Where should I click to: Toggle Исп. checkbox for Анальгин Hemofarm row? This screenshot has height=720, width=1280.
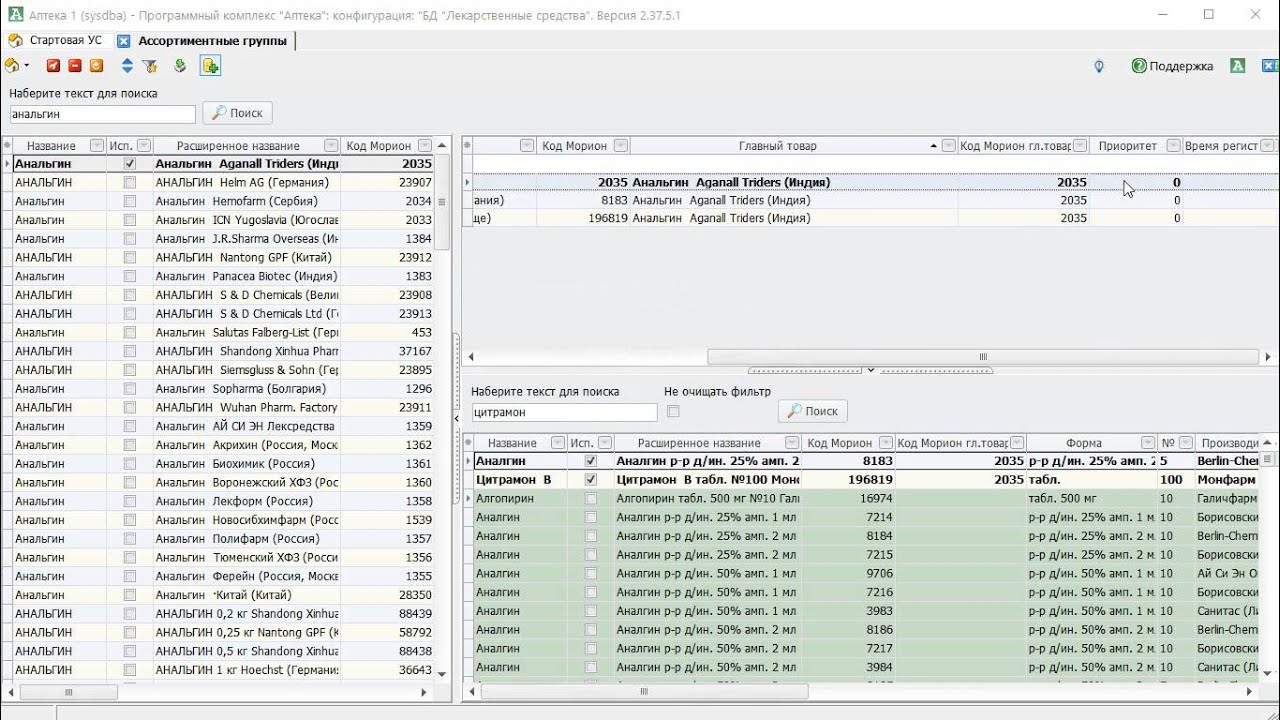[x=129, y=201]
